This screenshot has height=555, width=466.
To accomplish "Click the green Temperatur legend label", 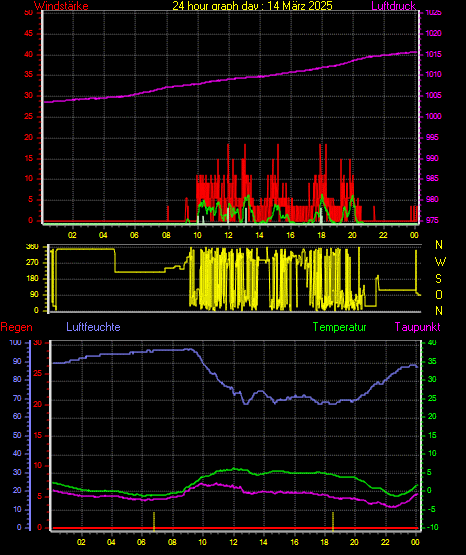I will click(339, 327).
